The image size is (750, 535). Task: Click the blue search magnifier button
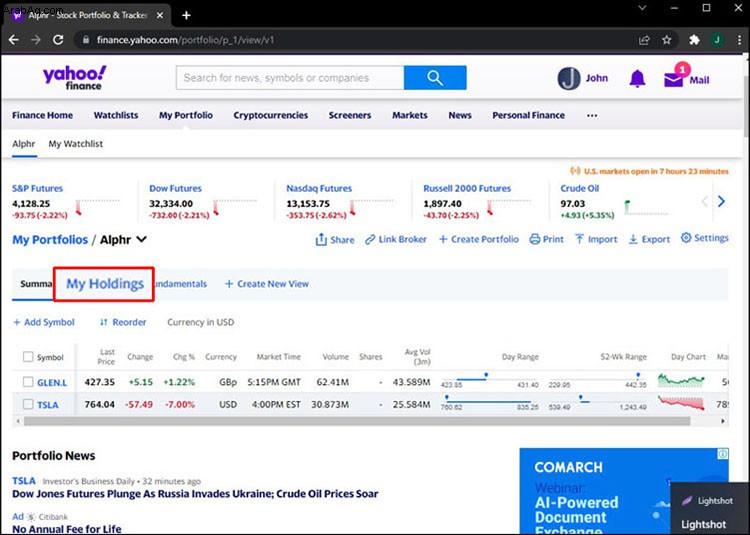[435, 77]
